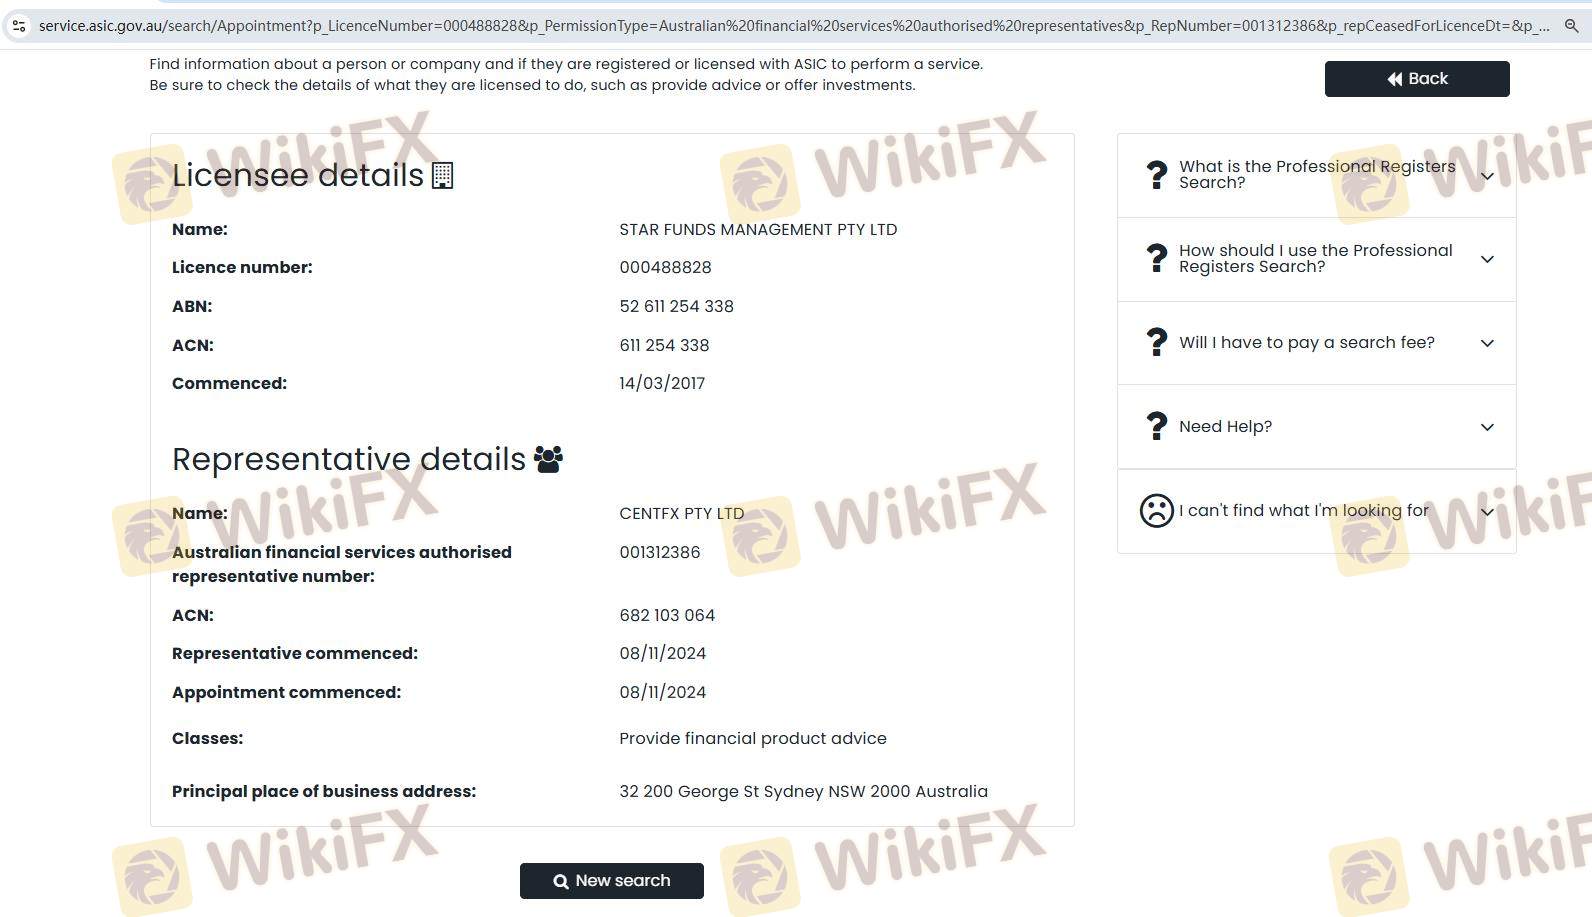Image resolution: width=1592 pixels, height=917 pixels.
Task: Click the URL in the address bar
Action: pos(794,26)
